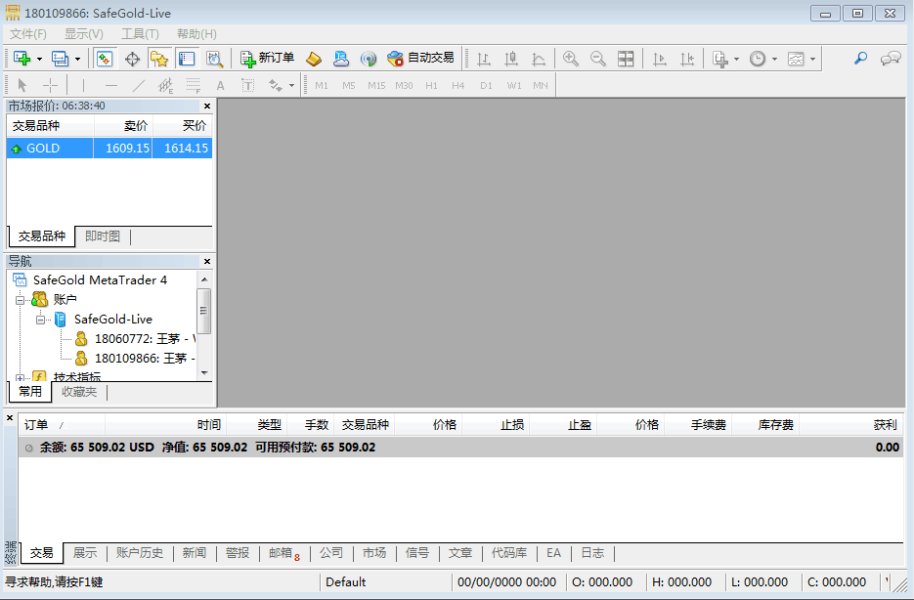Collapse the SafeGold-Live tree node
914x600 pixels.
tap(41, 320)
